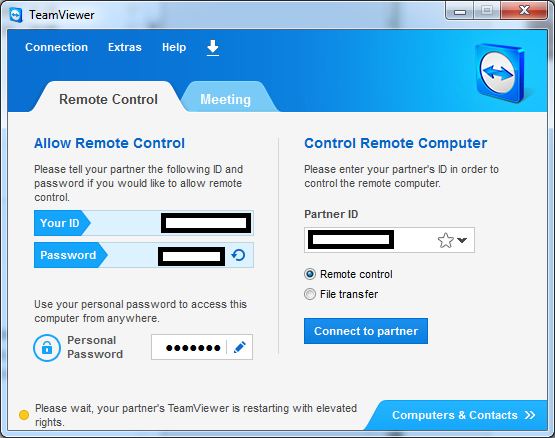This screenshot has height=438, width=555.
Task: Switch to the Remote Control tab
Action: [108, 99]
